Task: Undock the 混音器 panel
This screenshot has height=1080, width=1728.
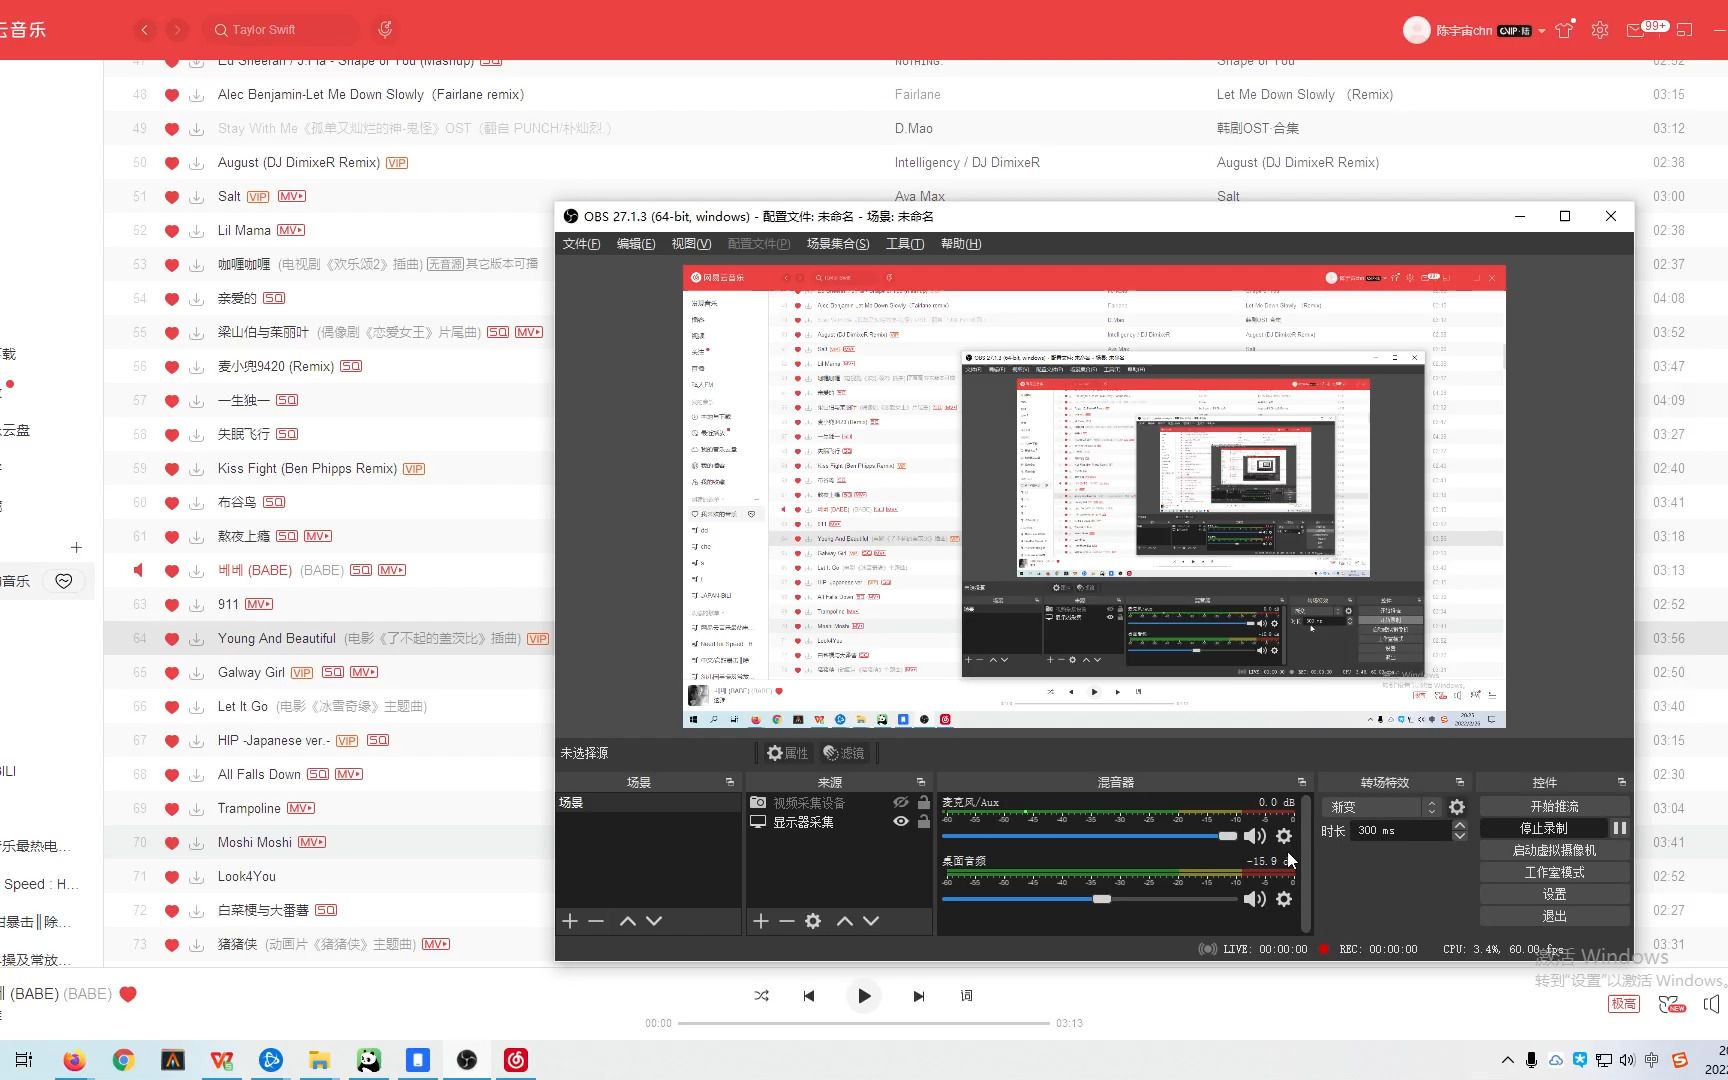Action: click(x=1302, y=782)
